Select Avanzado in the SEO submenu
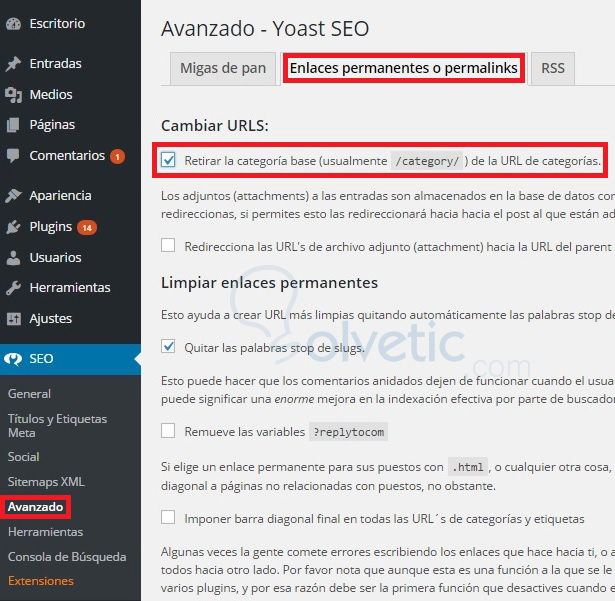615x601 pixels. 35,507
